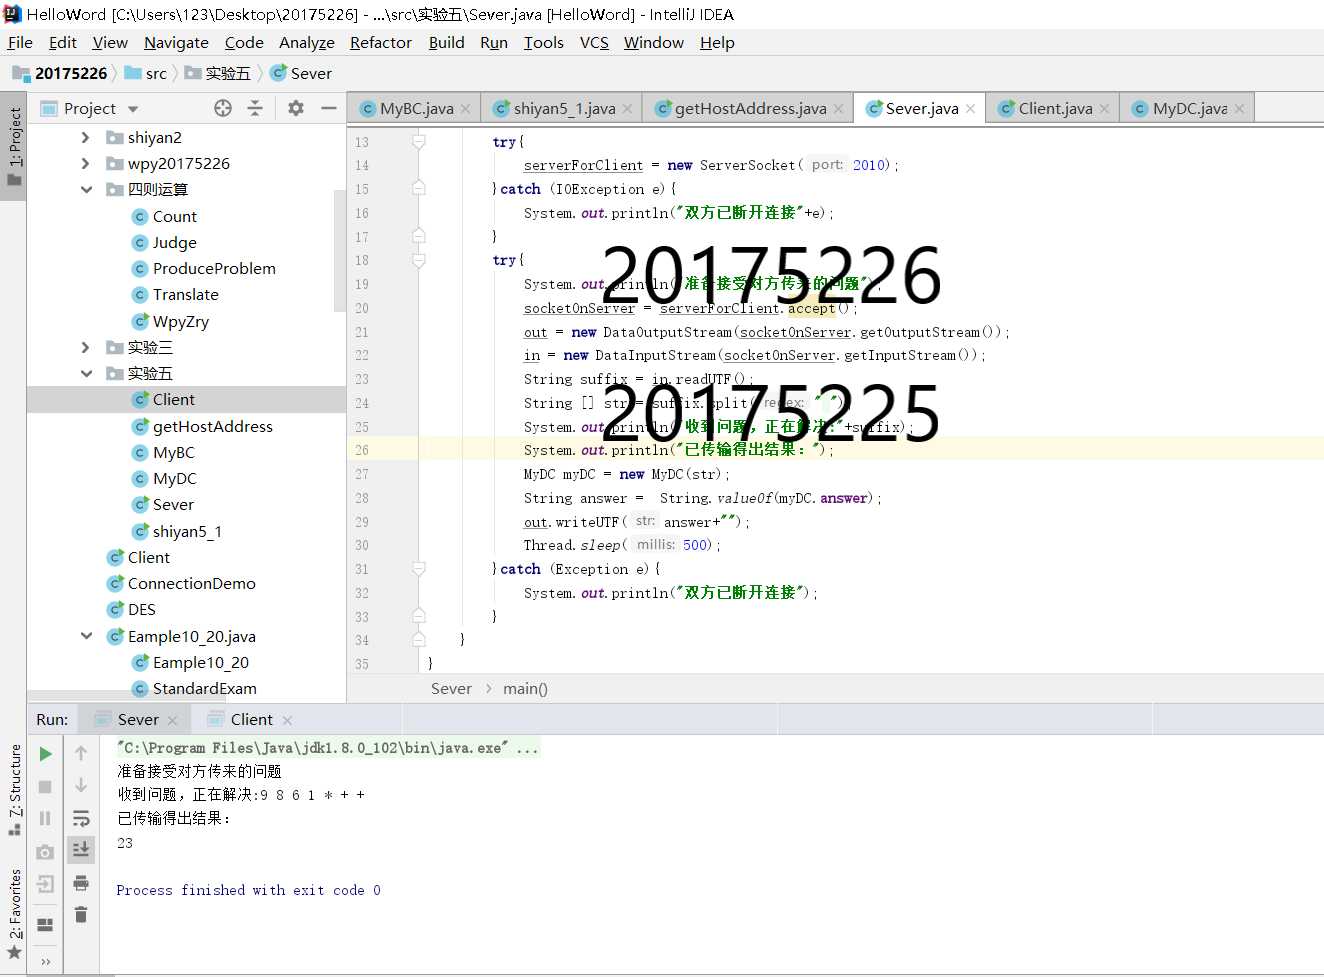This screenshot has height=977, width=1324.
Task: Select Count class in project tree
Action: tap(174, 216)
